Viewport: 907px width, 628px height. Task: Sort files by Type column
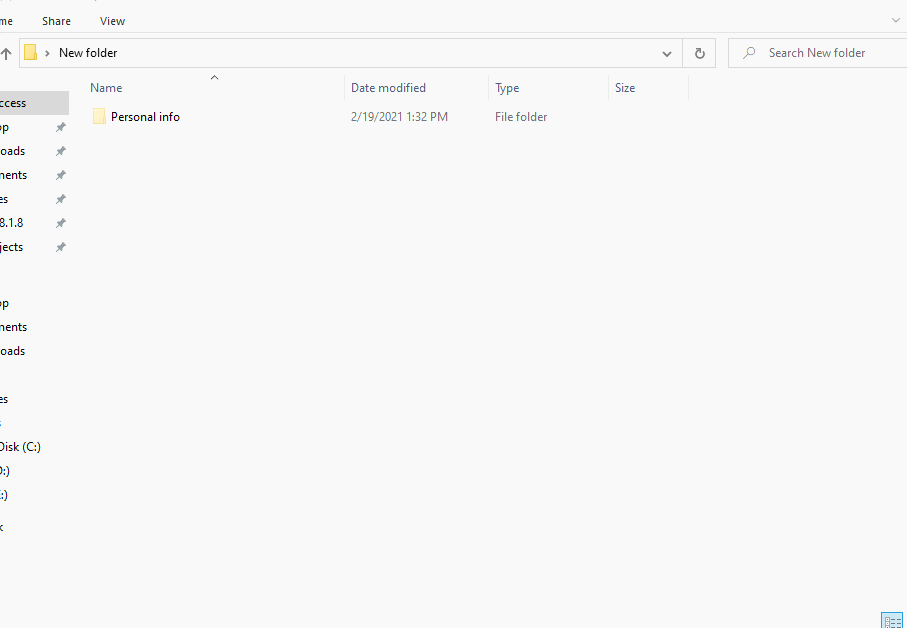[x=548, y=87]
